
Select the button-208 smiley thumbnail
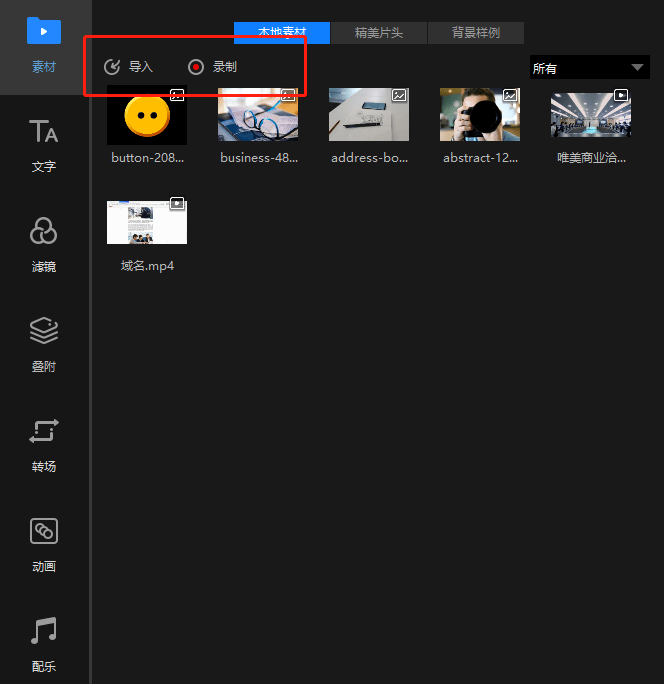click(147, 116)
